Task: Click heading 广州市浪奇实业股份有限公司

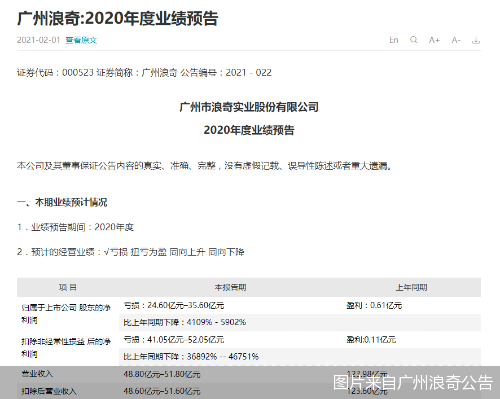Action: 249,107
